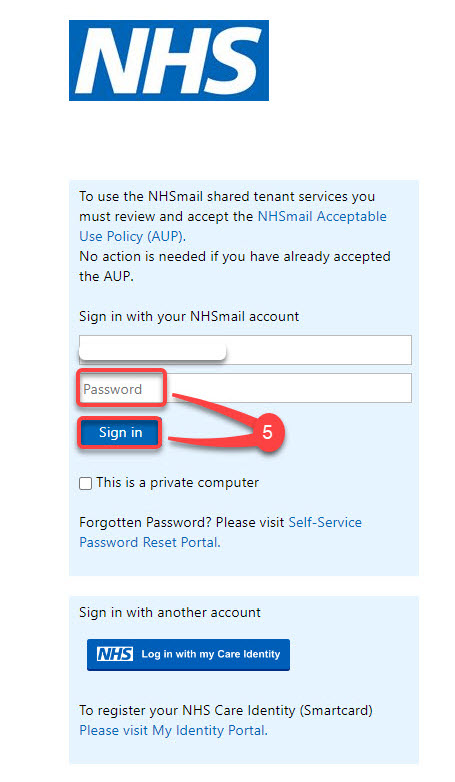Viewport: 455px width, 782px height.
Task: Click the Sign in button
Action: 120,432
